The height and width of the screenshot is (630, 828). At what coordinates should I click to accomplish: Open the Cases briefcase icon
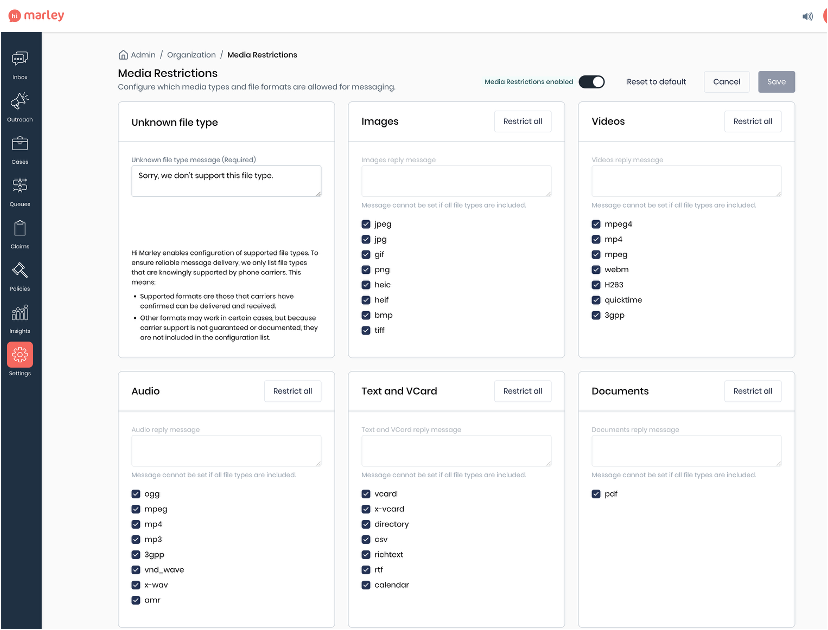[20, 146]
